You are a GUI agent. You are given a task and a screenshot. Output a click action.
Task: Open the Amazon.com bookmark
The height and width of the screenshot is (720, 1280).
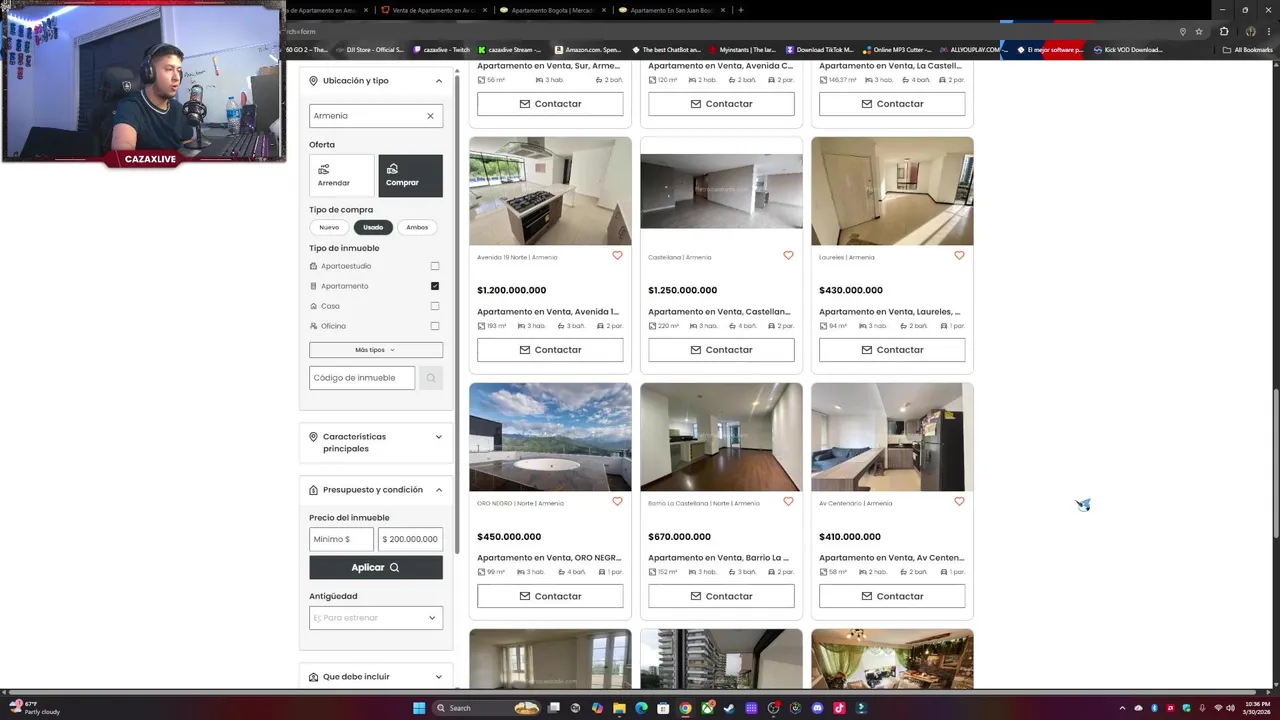click(587, 50)
